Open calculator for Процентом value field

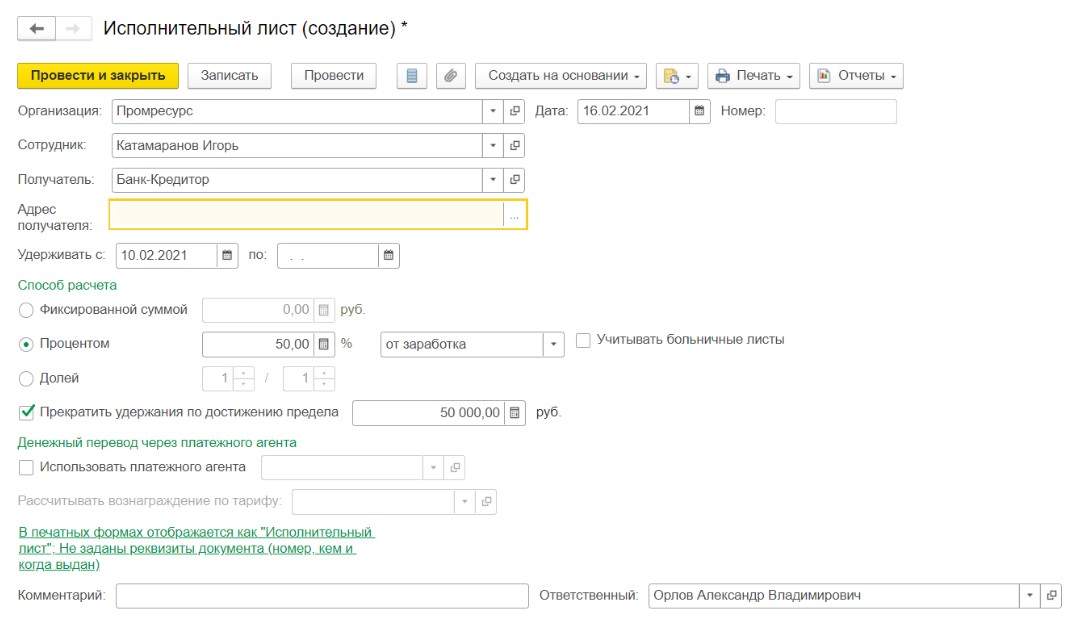[x=325, y=345]
